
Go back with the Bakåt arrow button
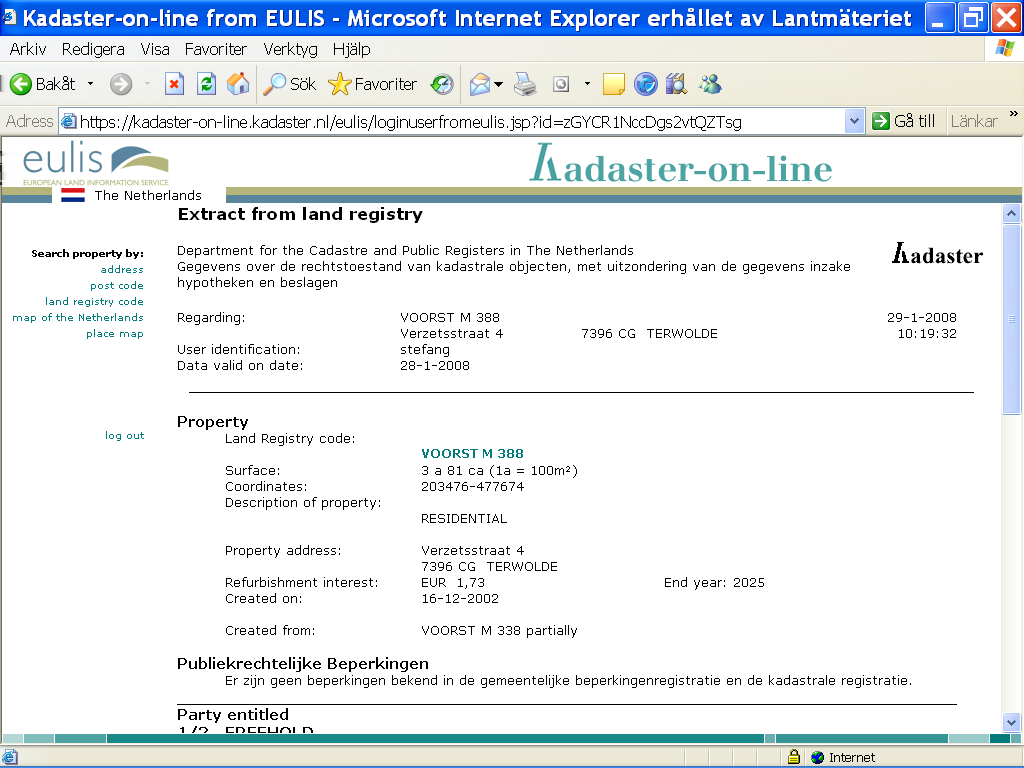click(x=42, y=84)
